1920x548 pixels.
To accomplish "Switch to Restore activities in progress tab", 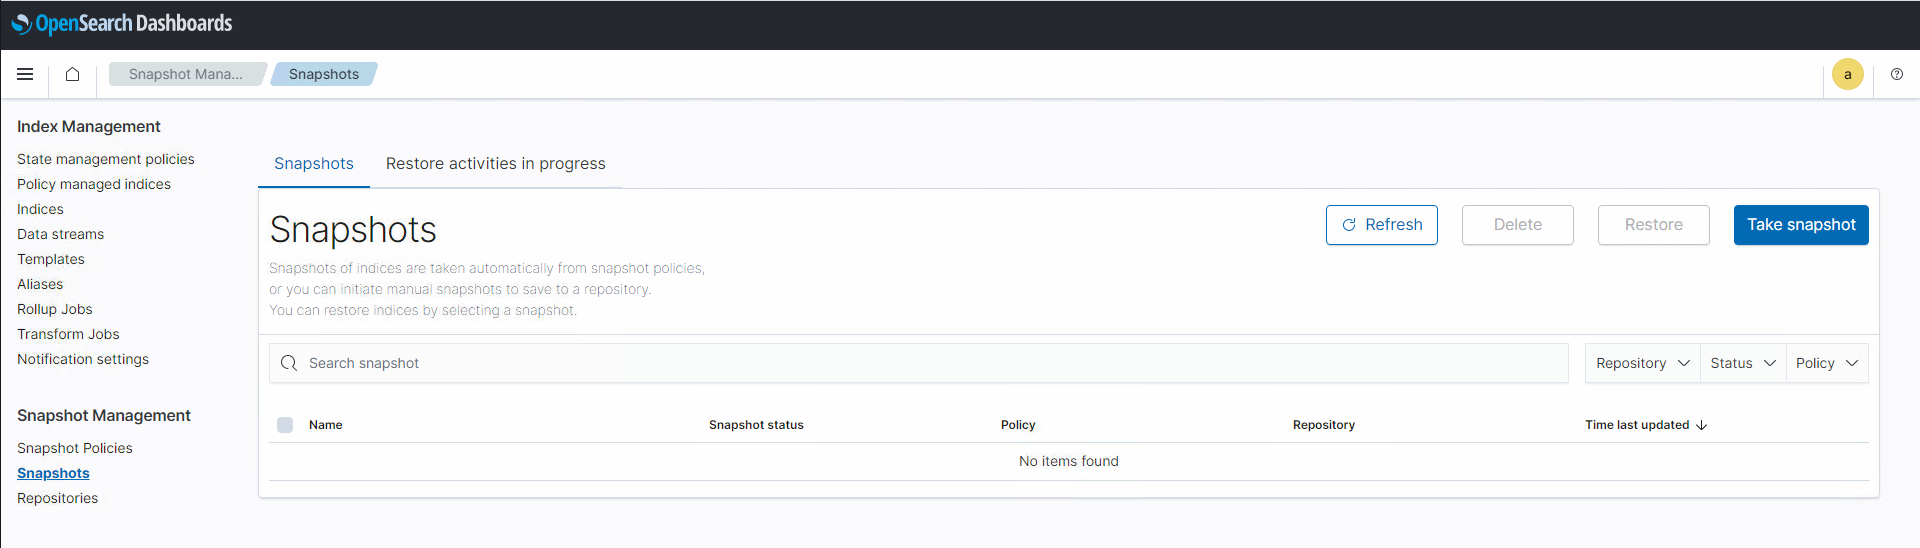I will [496, 164].
